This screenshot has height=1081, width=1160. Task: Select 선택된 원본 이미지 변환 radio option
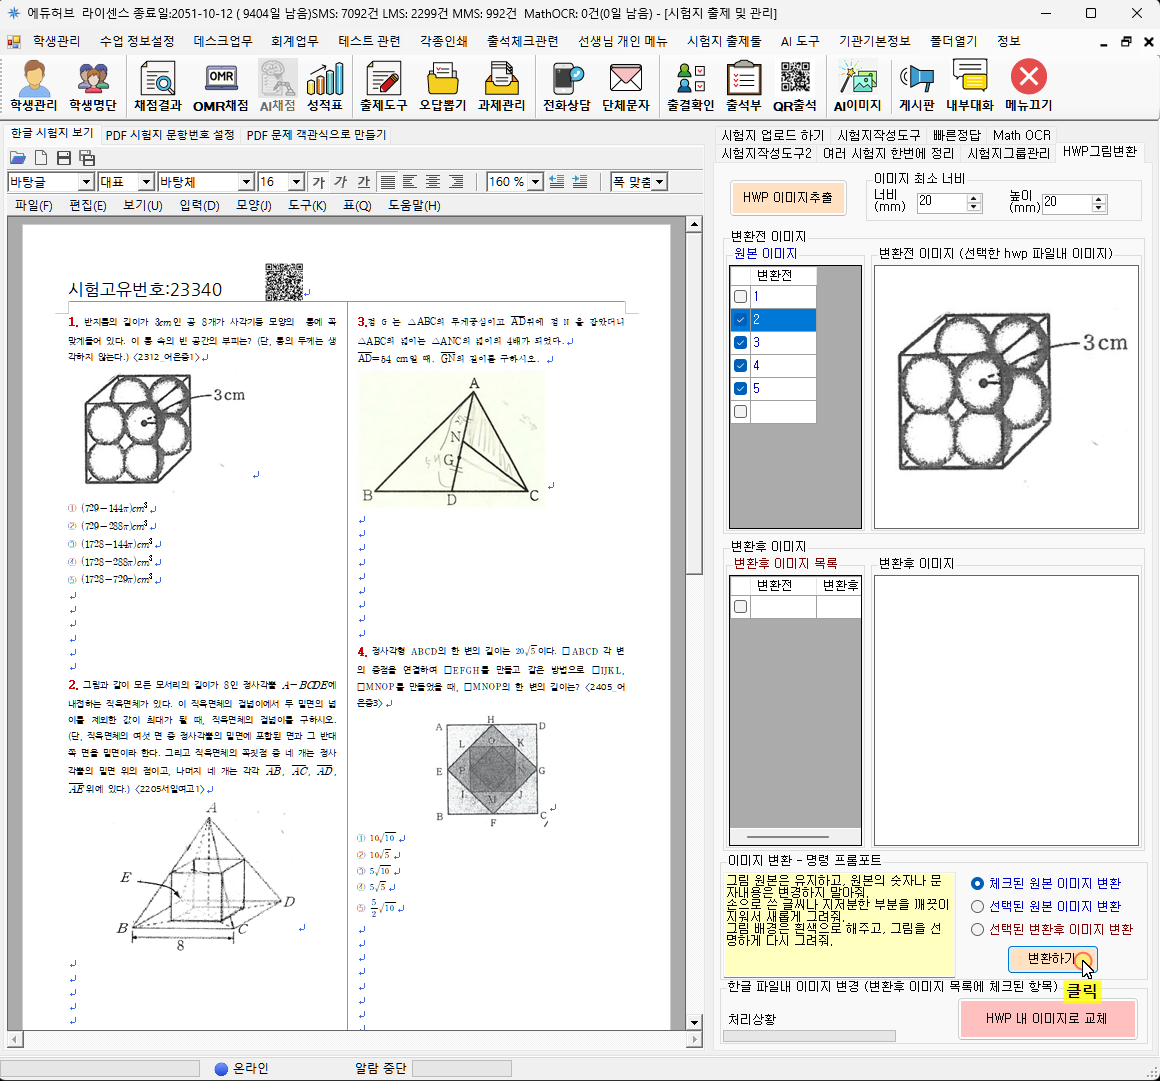click(x=978, y=906)
